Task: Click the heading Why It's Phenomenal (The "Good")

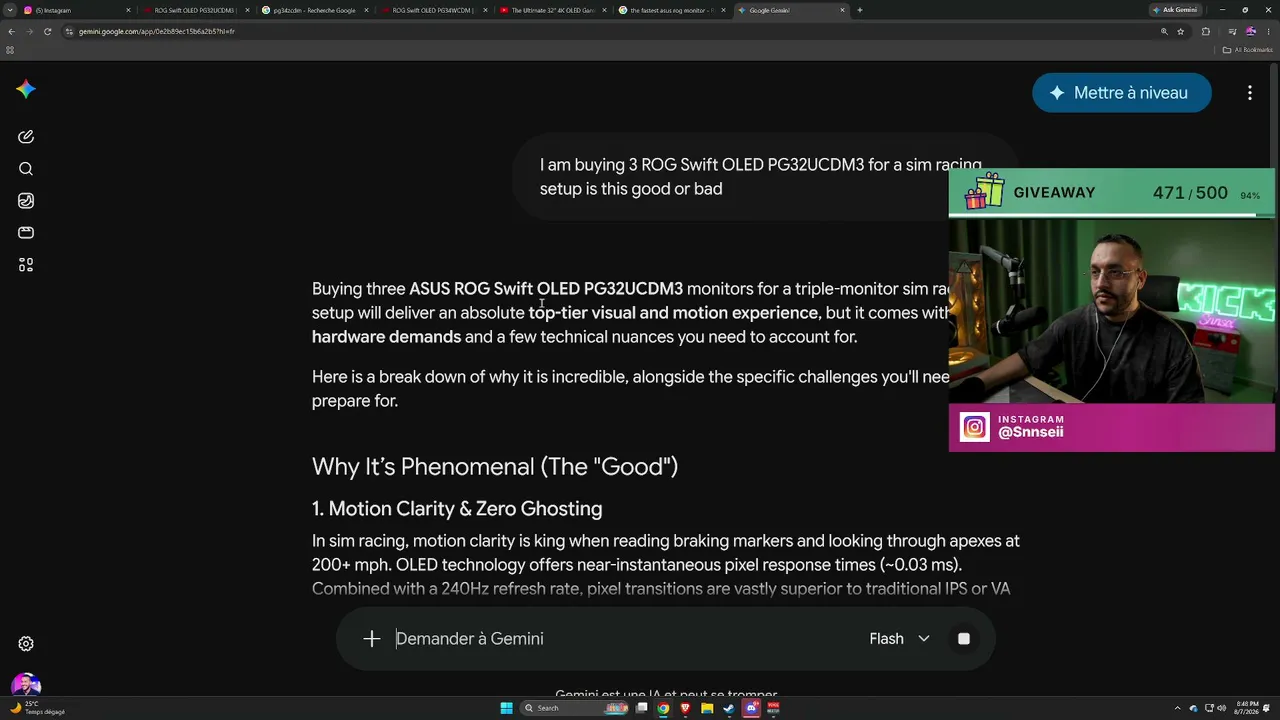Action: (495, 467)
